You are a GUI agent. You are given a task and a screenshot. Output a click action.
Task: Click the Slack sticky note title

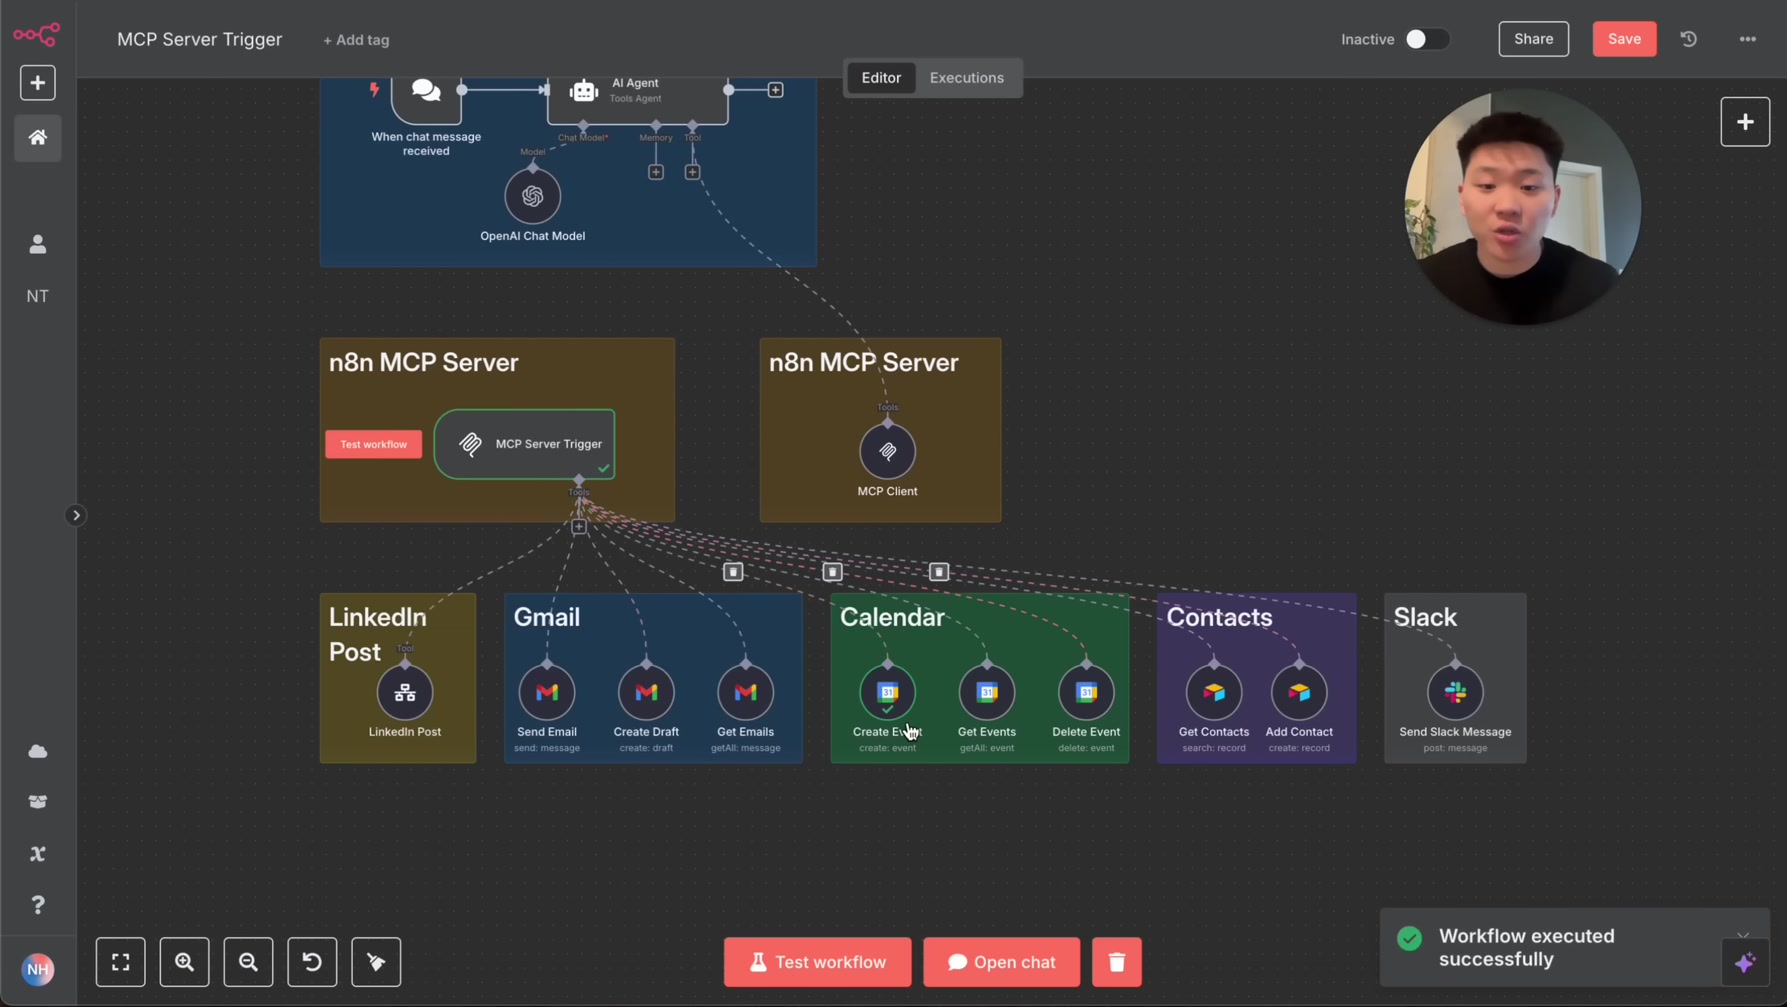click(x=1425, y=617)
